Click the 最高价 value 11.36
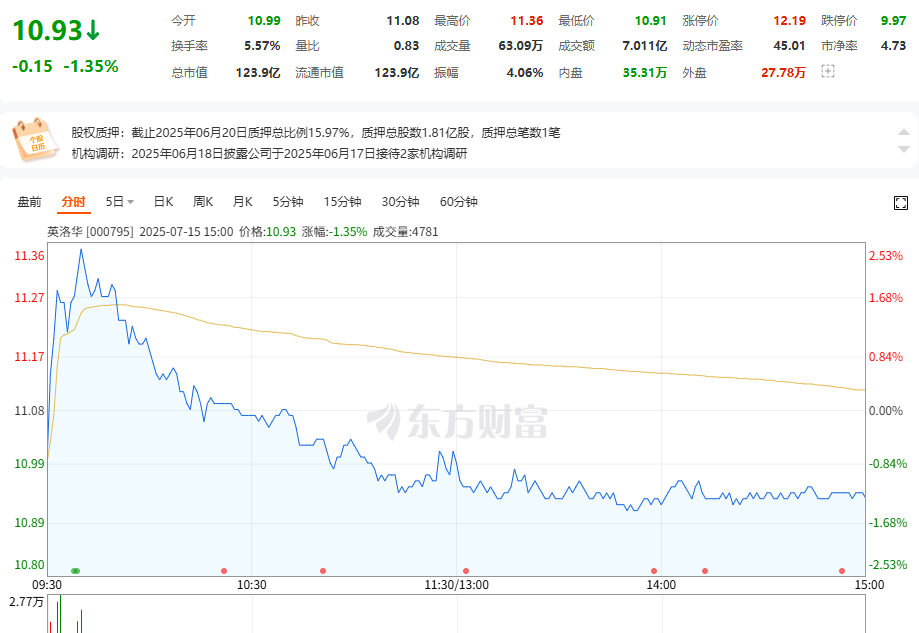The height and width of the screenshot is (633, 919). [x=526, y=21]
